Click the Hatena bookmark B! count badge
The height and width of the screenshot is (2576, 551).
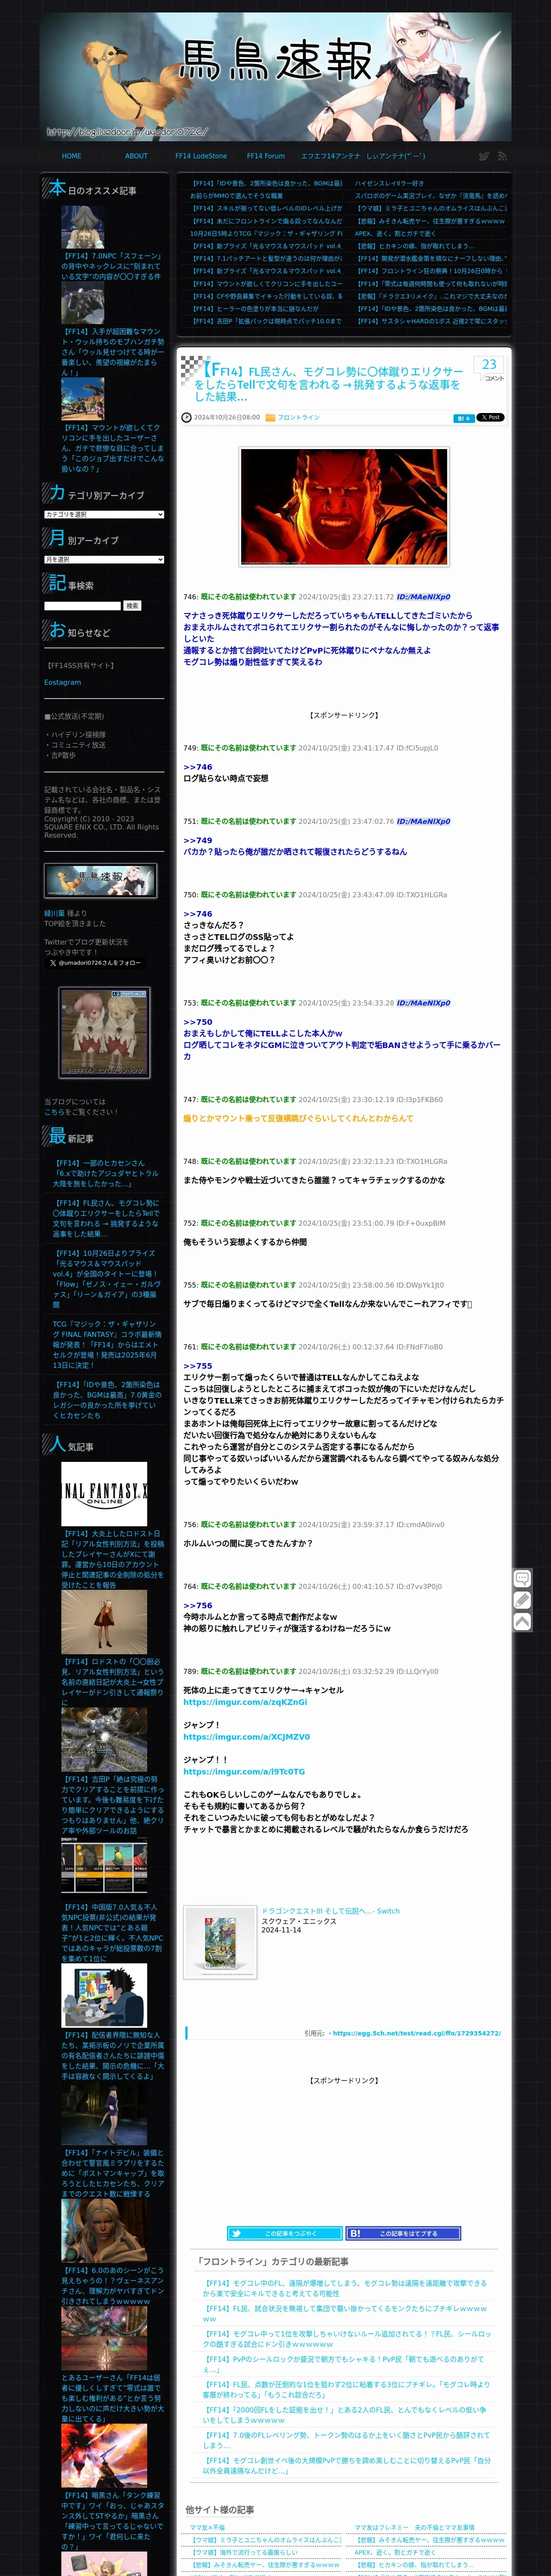point(463,418)
